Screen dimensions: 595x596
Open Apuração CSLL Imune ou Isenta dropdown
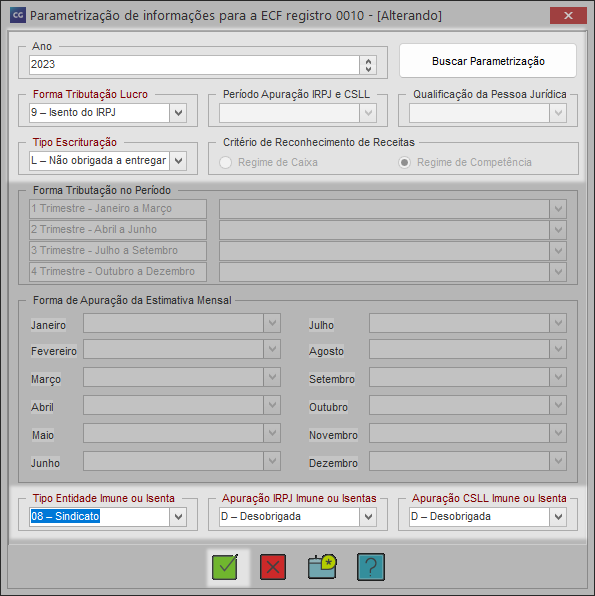pyautogui.click(x=558, y=517)
